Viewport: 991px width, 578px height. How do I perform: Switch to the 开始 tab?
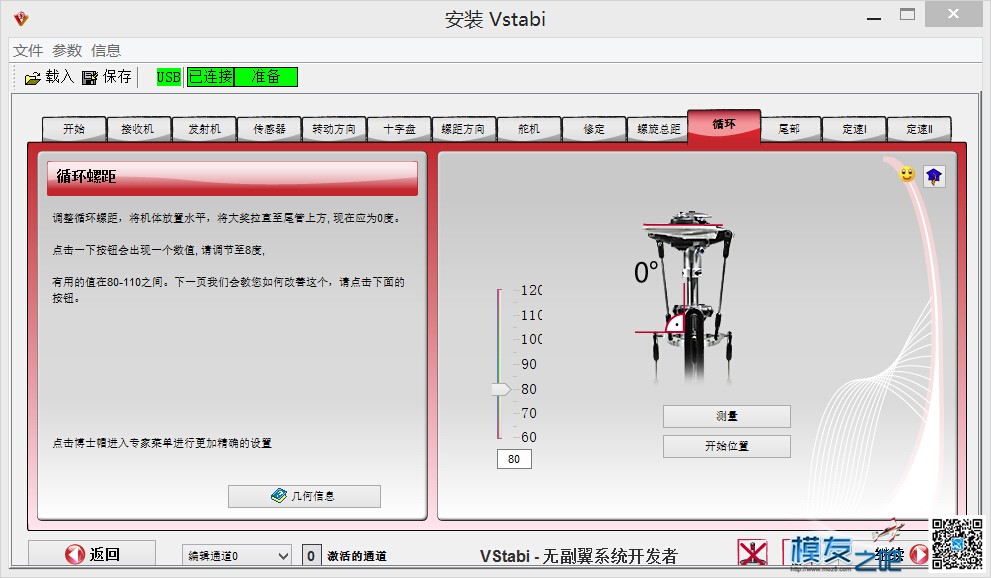[74, 129]
